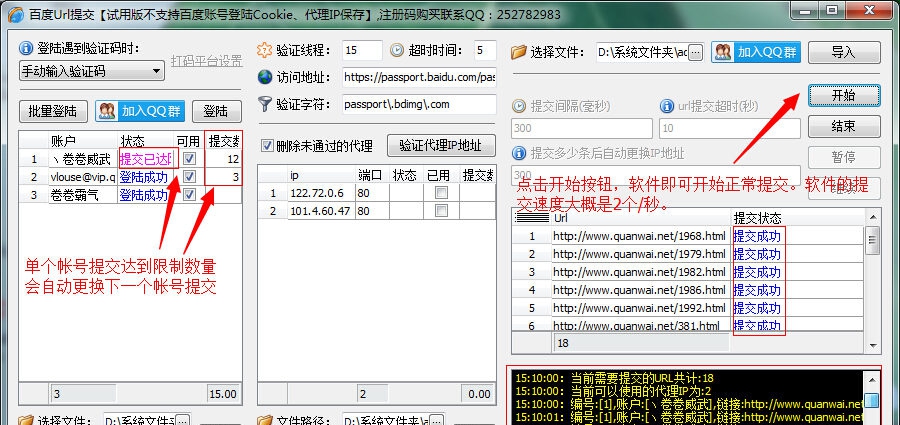Click 端口 column header in proxy table
Screen dimensions: 900x425
click(373, 175)
